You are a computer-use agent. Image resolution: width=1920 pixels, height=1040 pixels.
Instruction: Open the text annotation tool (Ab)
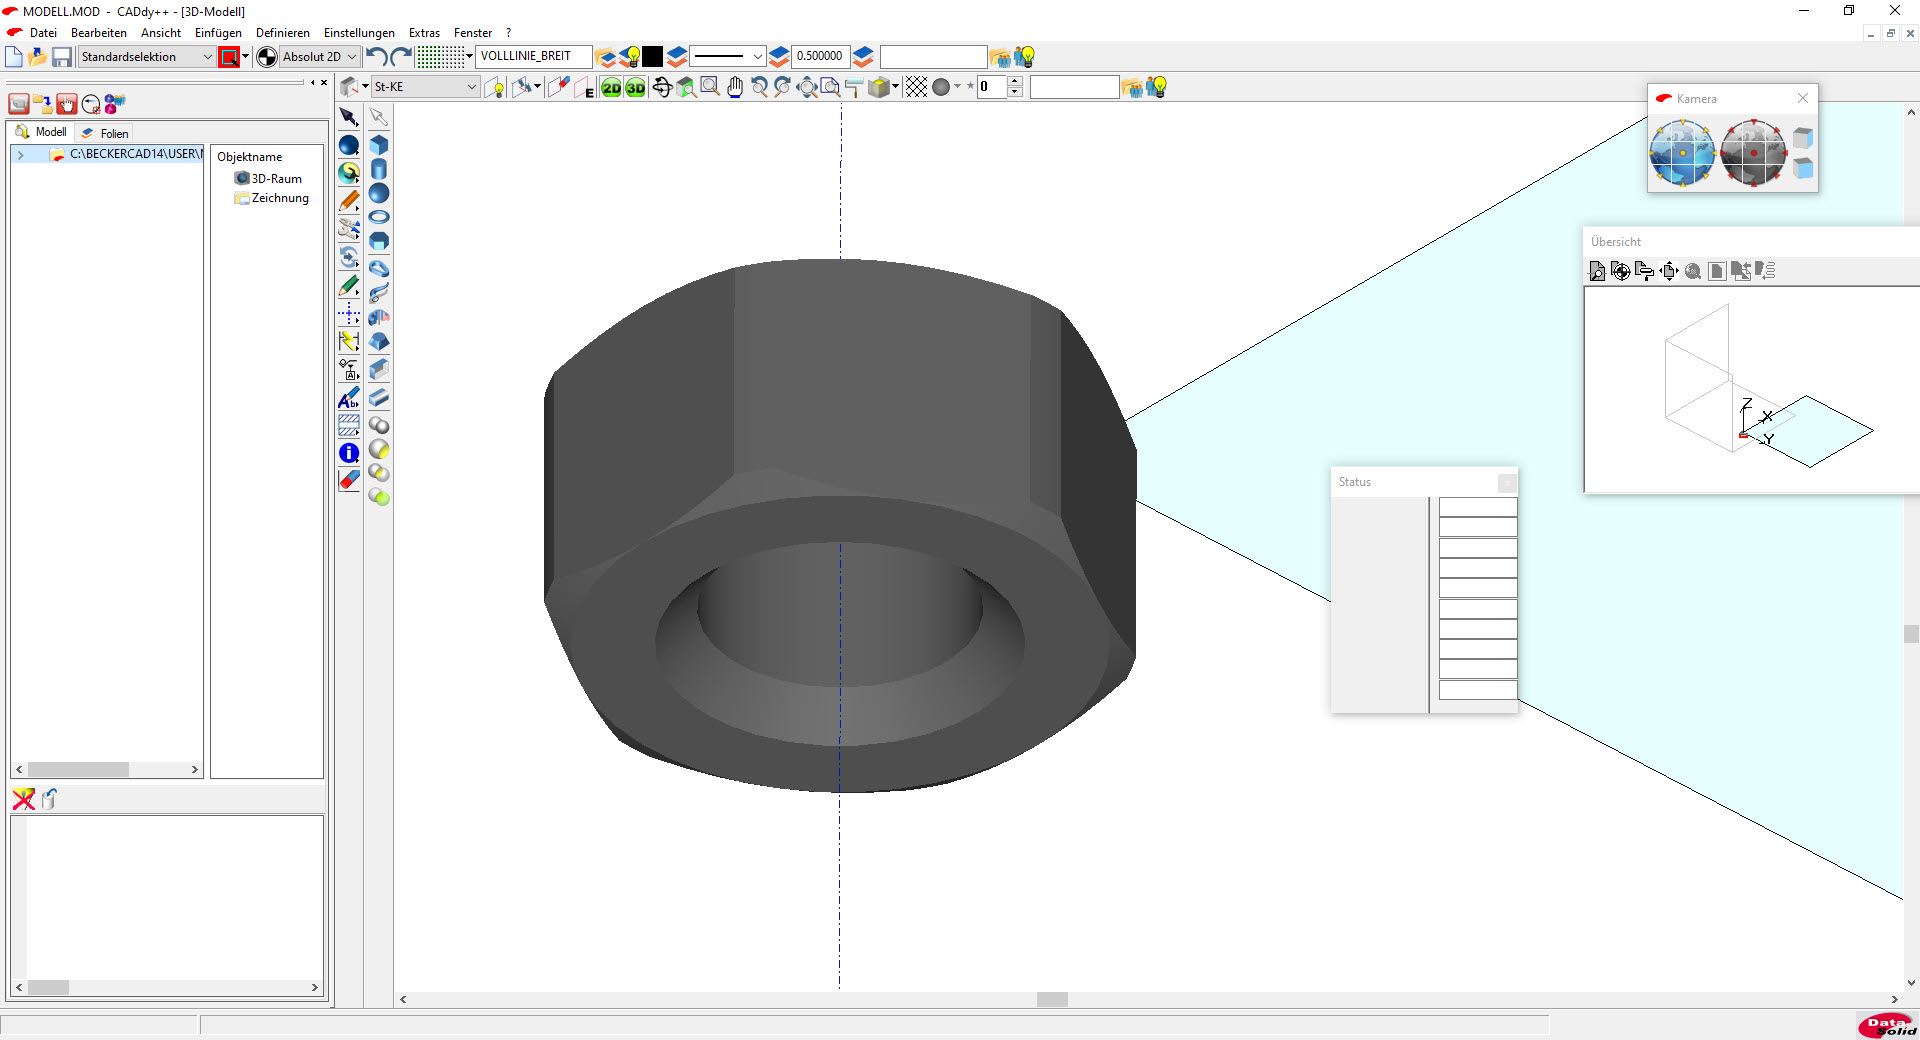[x=349, y=398]
